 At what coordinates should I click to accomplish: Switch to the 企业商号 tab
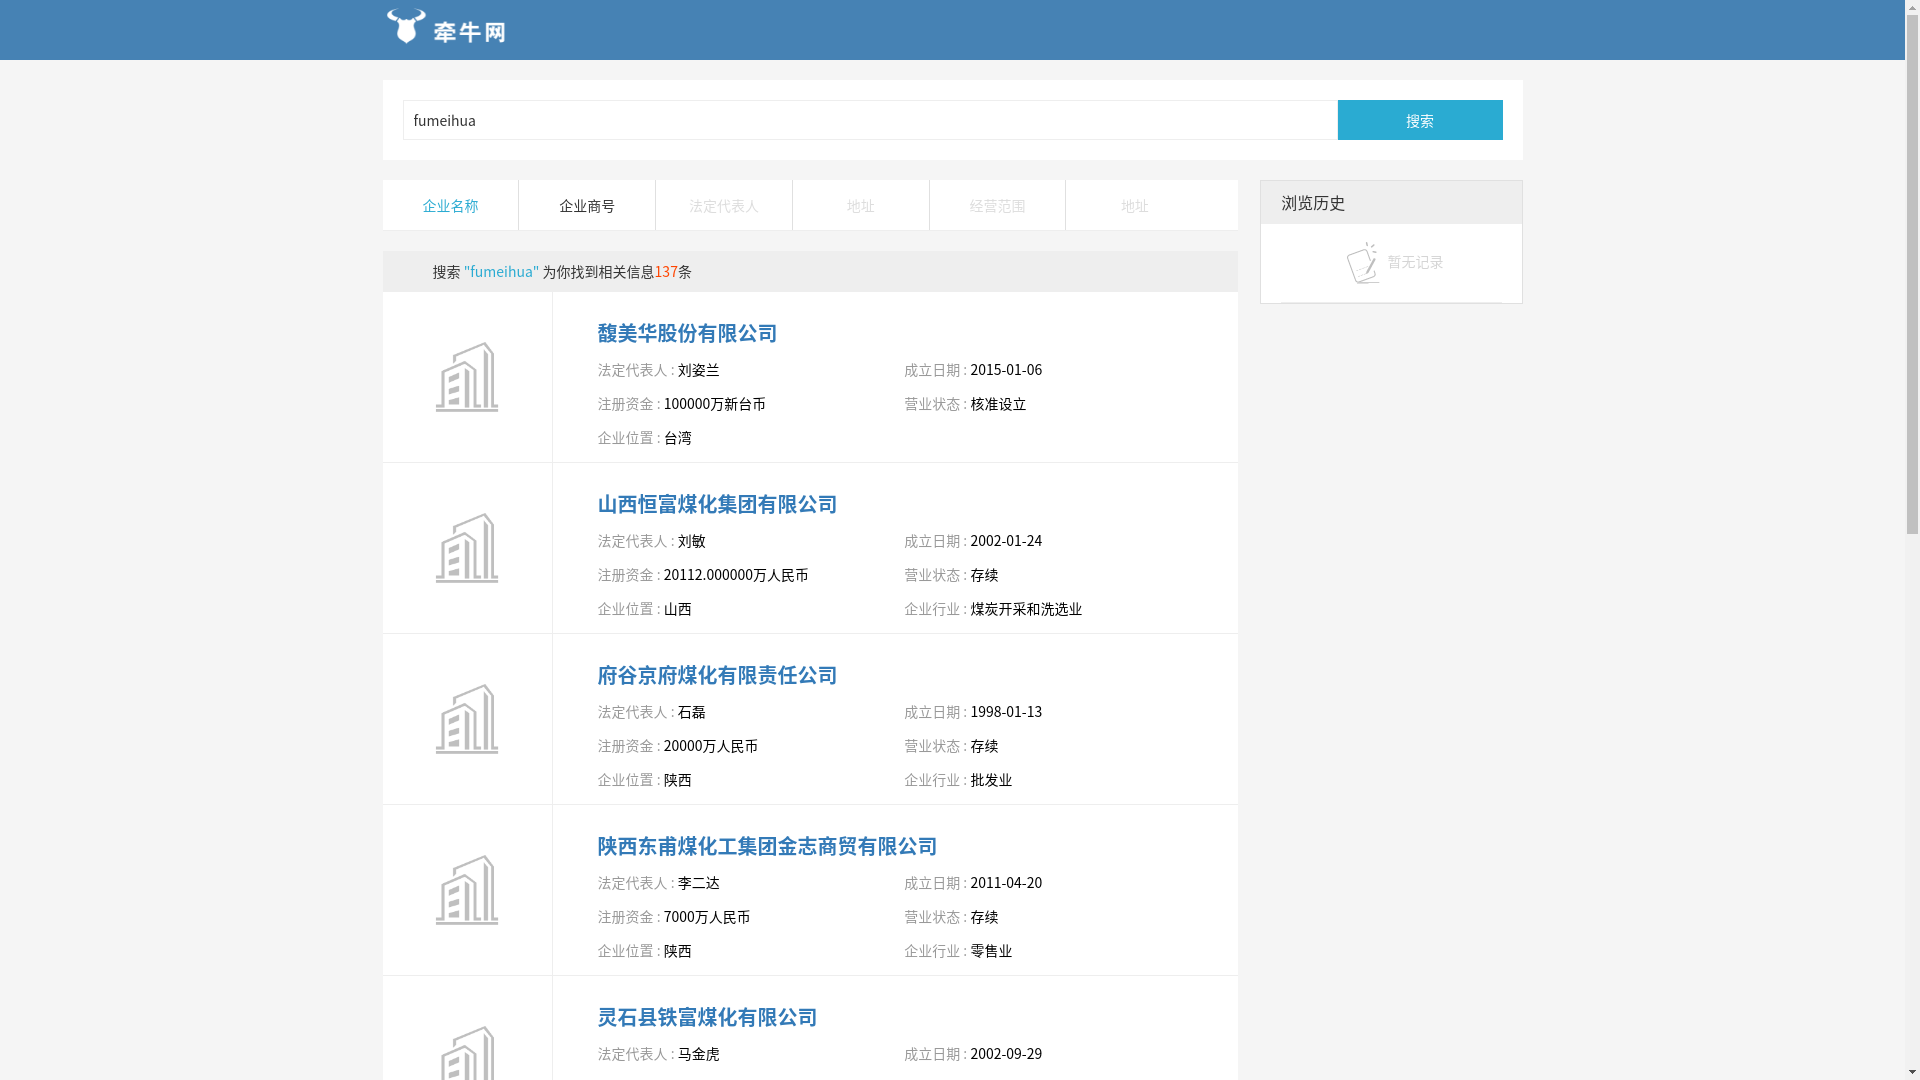click(x=587, y=205)
